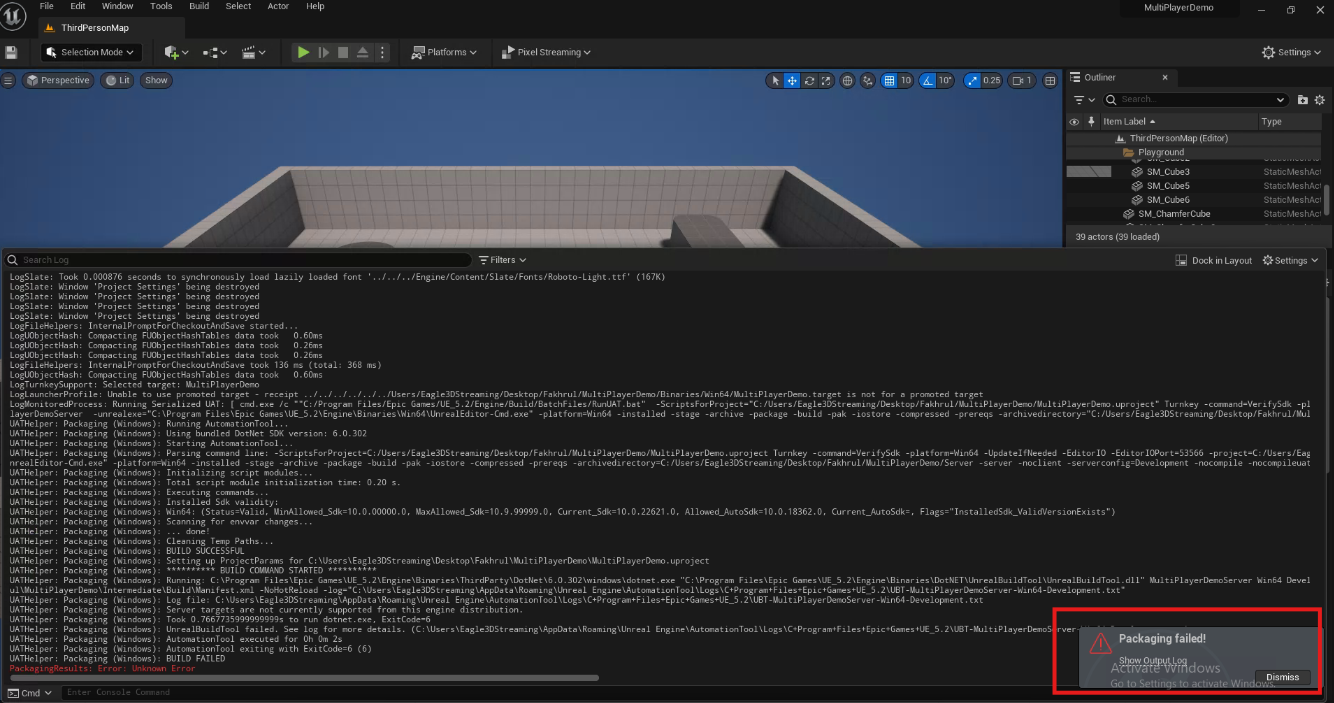1334x703 pixels.
Task: Click the save level floppy disk icon
Action: [x=12, y=52]
